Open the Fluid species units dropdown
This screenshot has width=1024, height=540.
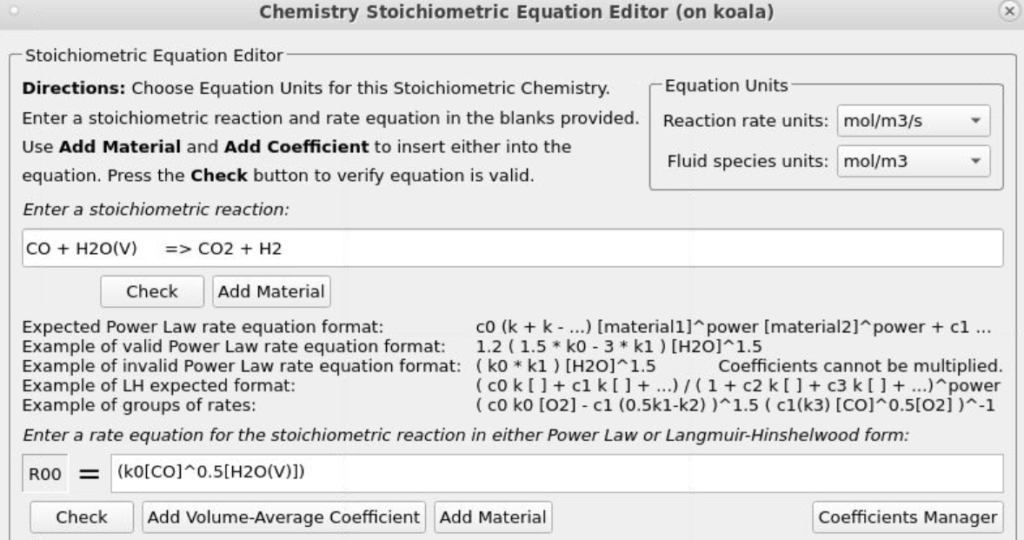pyautogui.click(x=913, y=161)
